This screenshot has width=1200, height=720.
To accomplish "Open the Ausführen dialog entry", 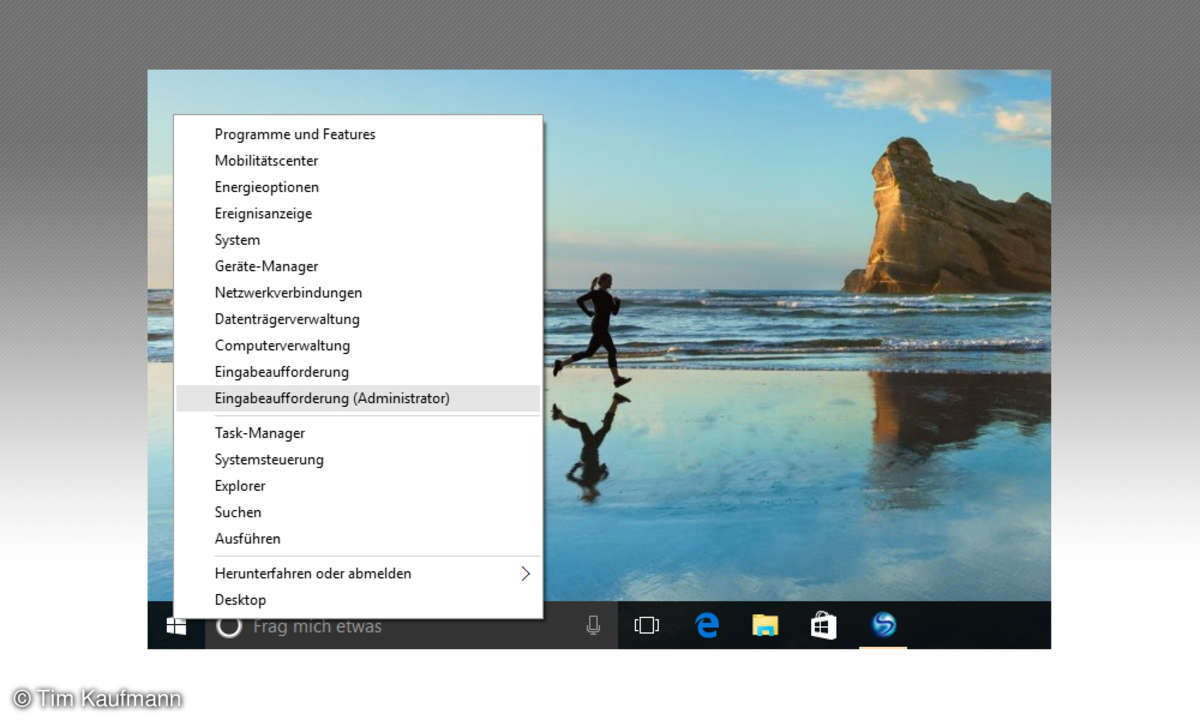I will (x=358, y=538).
